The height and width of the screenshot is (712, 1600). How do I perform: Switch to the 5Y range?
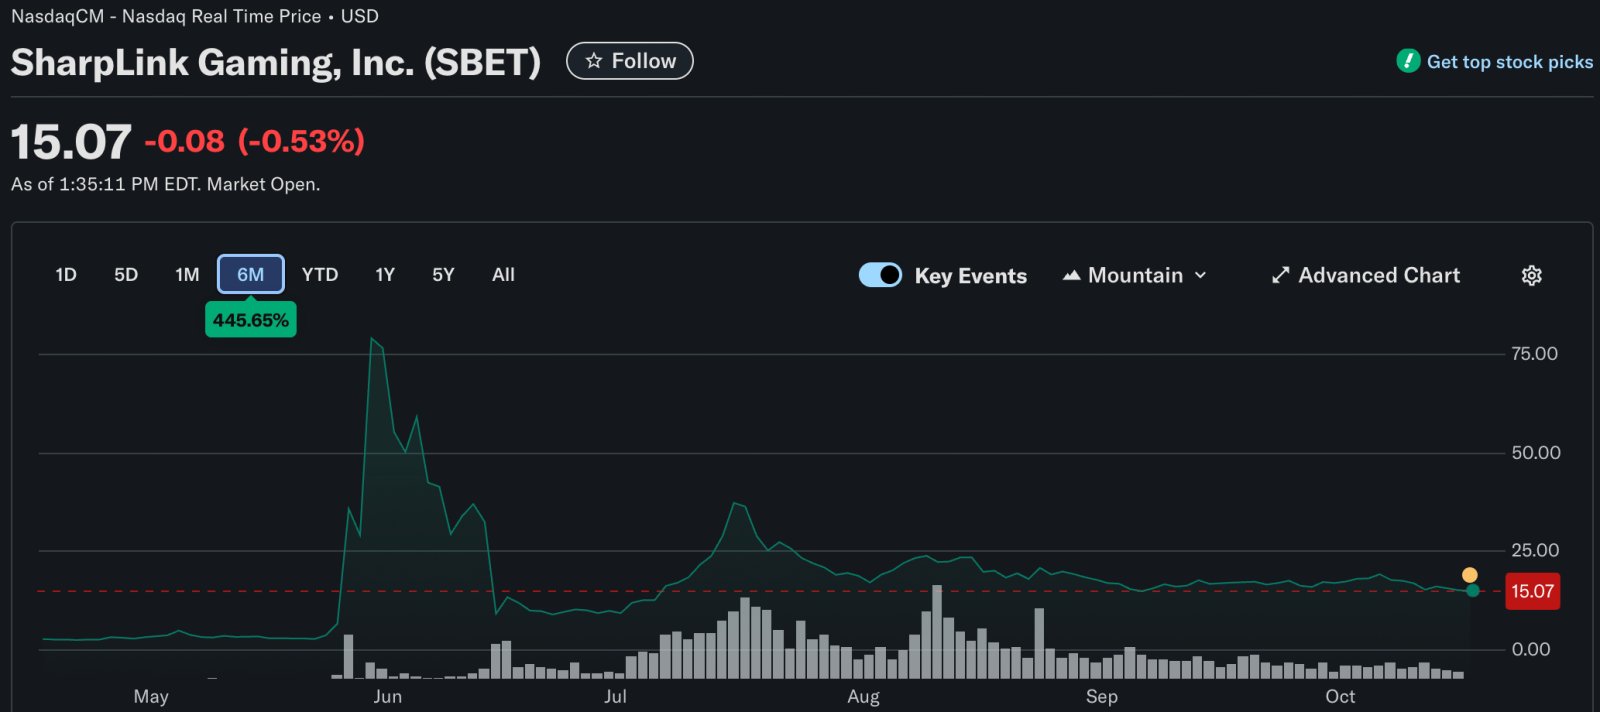point(443,275)
